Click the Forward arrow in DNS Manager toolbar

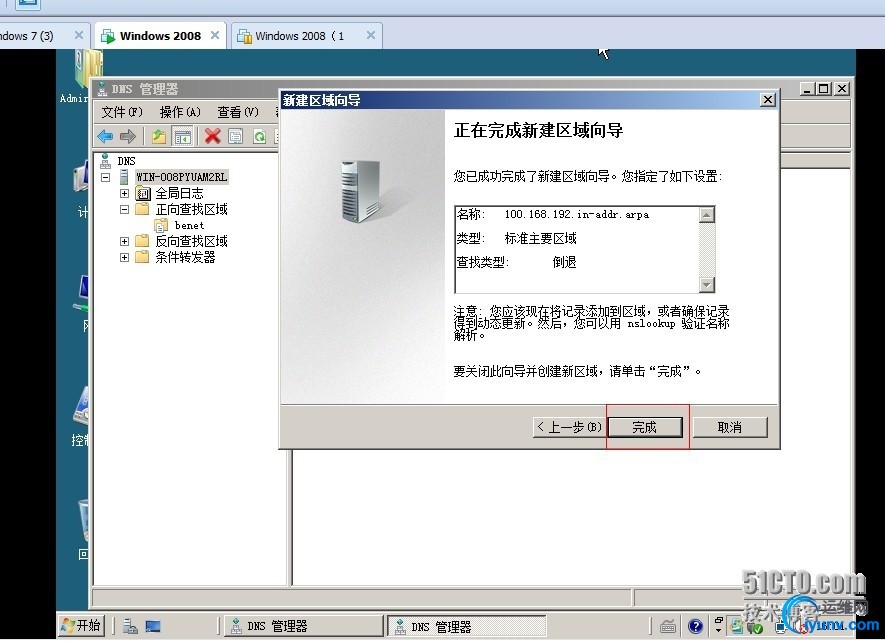128,136
